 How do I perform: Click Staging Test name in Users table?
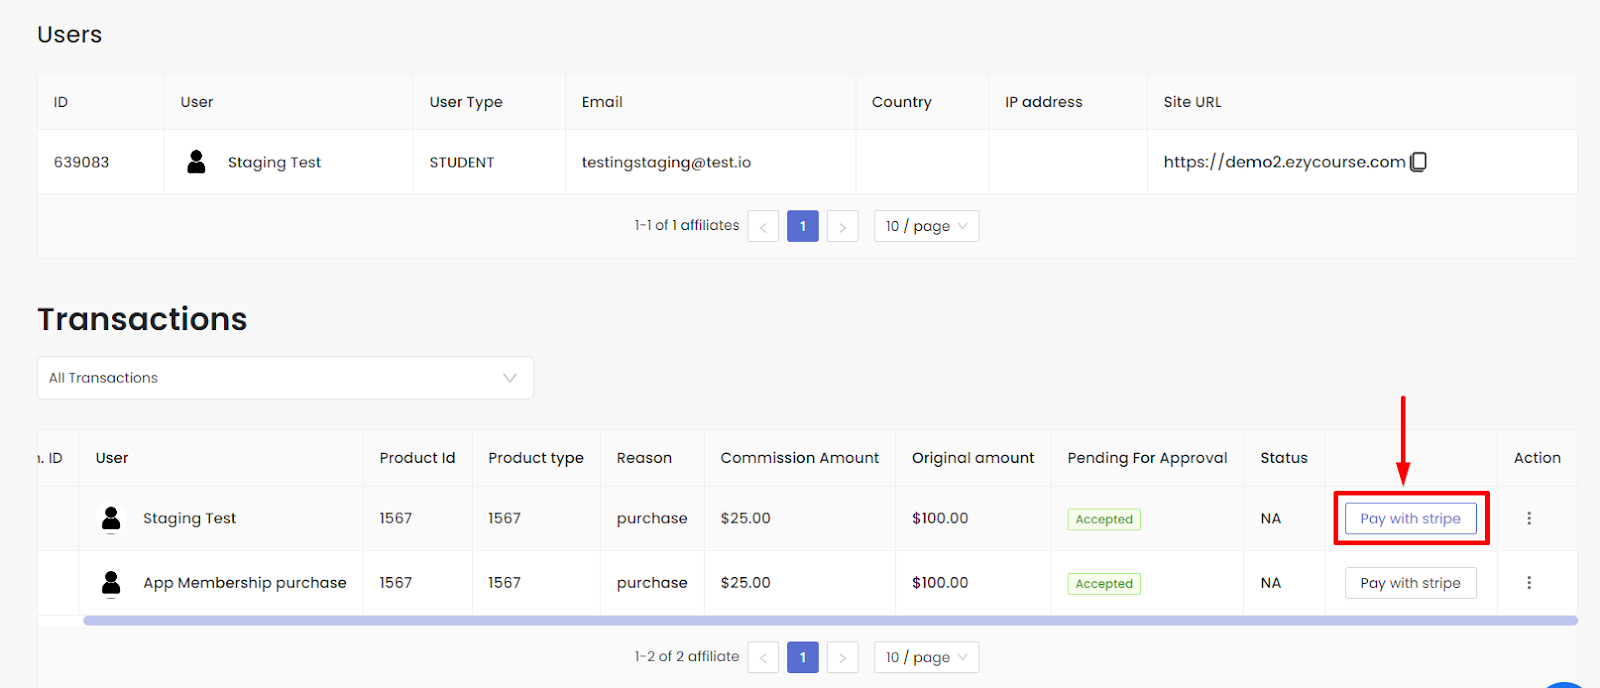(x=274, y=162)
